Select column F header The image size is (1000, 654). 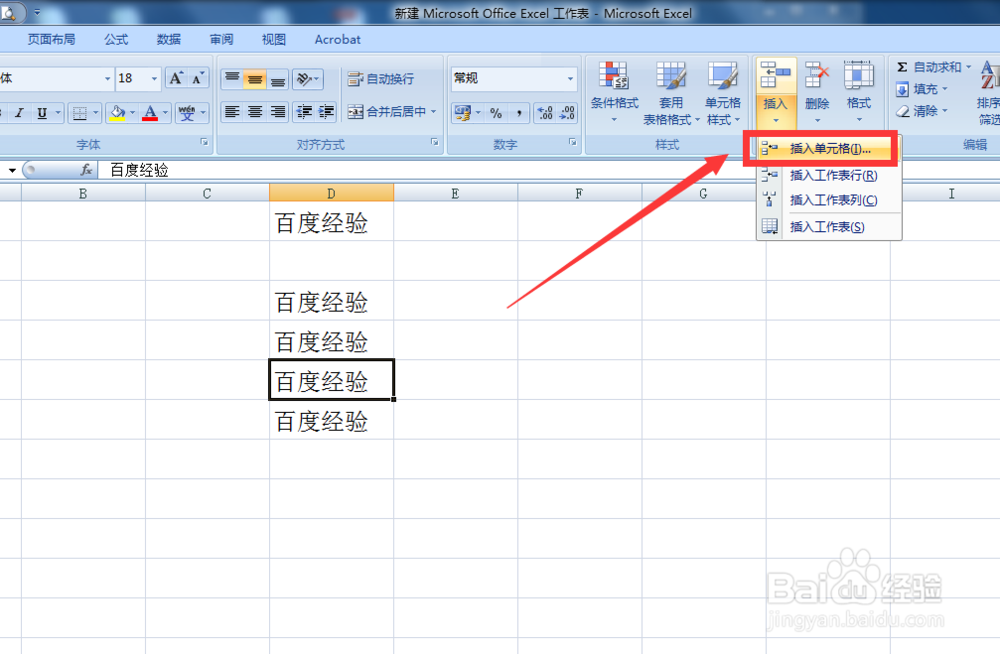coord(579,193)
